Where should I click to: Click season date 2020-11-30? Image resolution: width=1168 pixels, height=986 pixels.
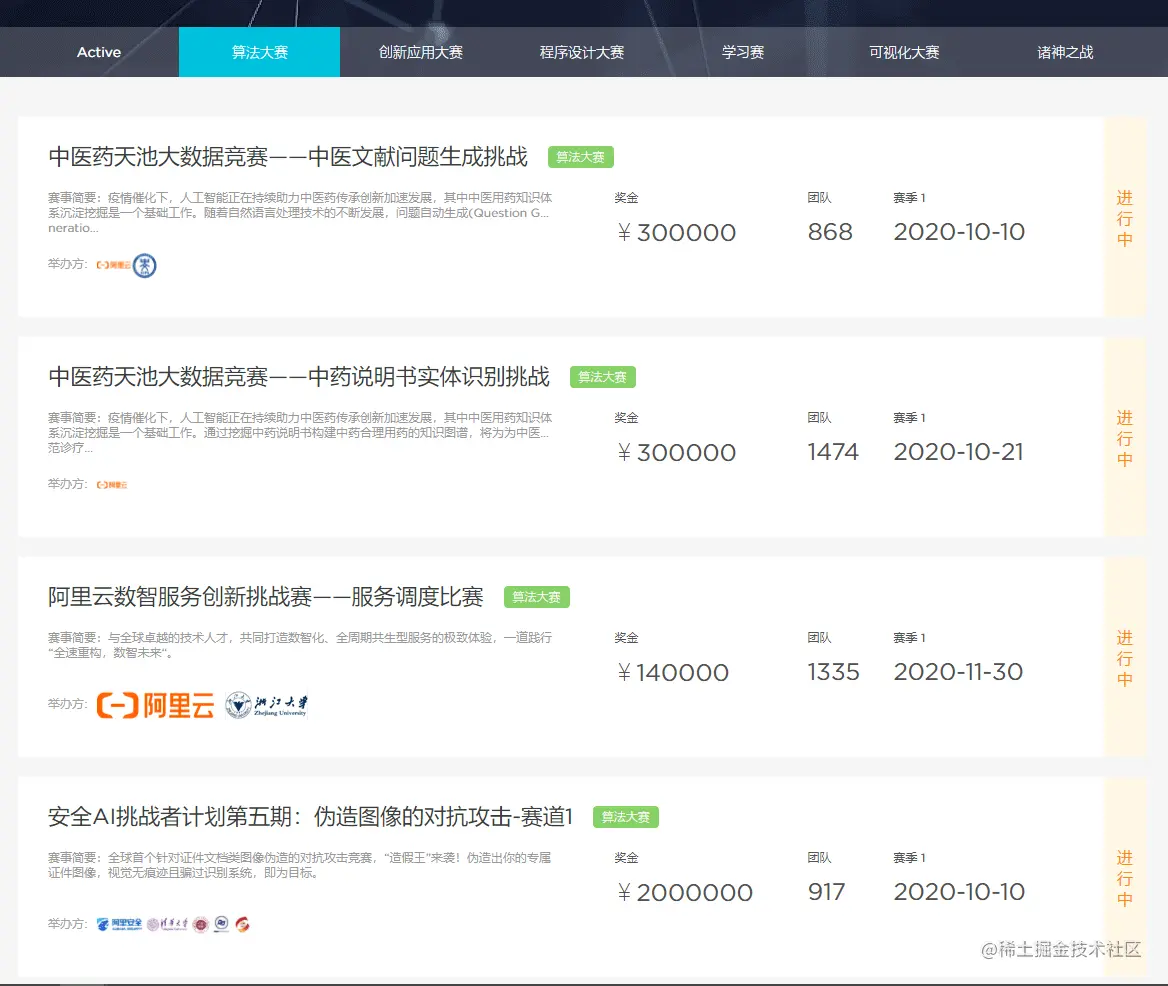[x=958, y=672]
